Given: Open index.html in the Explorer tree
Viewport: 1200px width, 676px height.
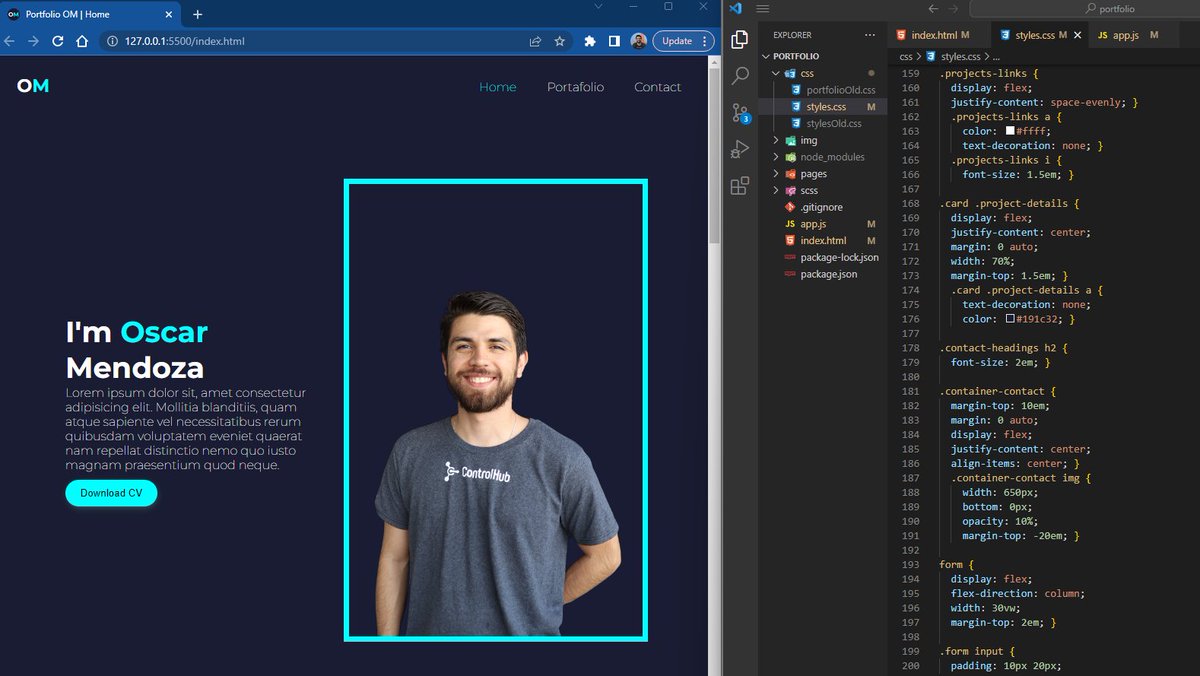Looking at the screenshot, I should (x=823, y=241).
